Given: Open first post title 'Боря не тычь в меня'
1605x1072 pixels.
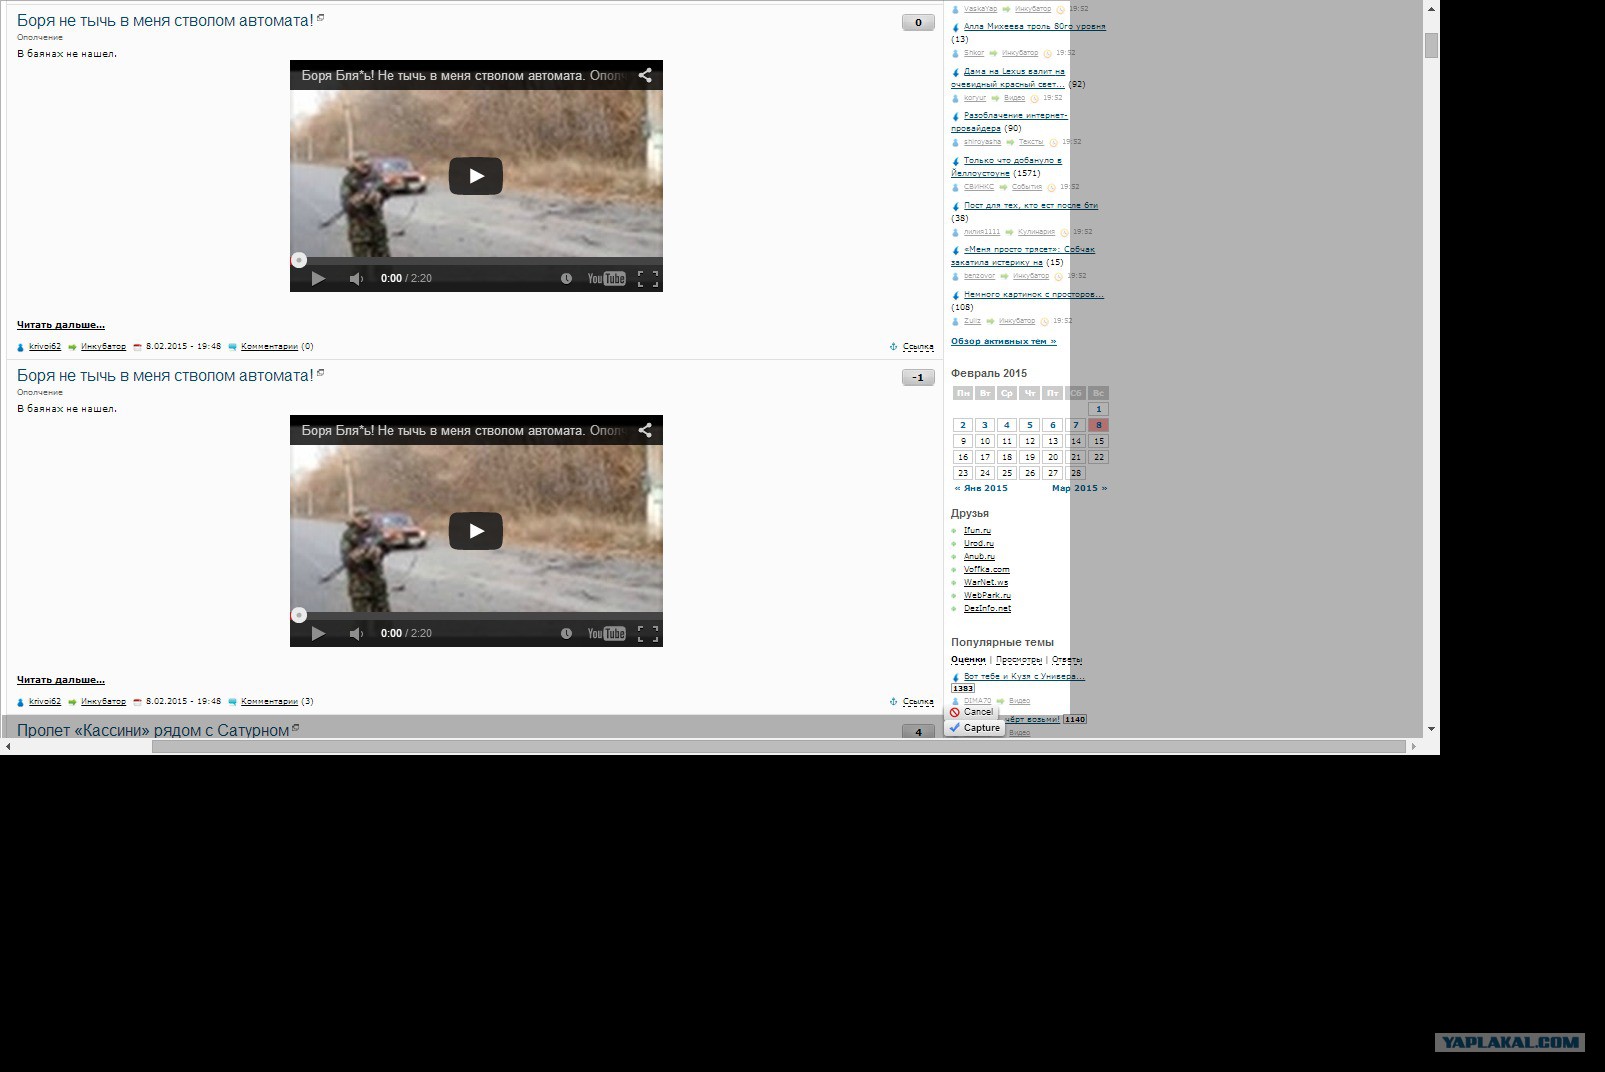Looking at the screenshot, I should [165, 20].
